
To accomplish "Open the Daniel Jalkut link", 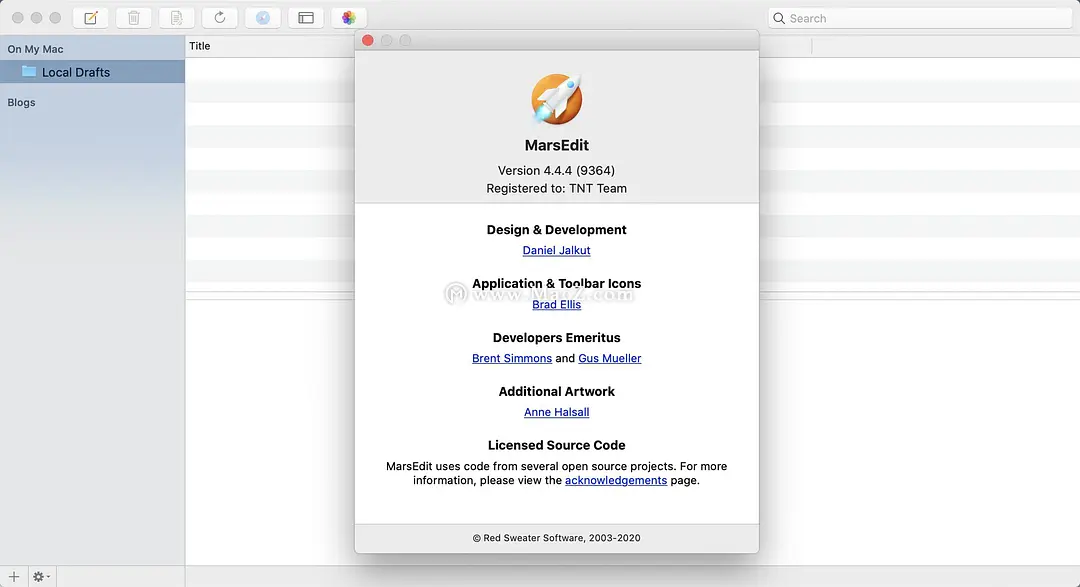I will [x=557, y=250].
